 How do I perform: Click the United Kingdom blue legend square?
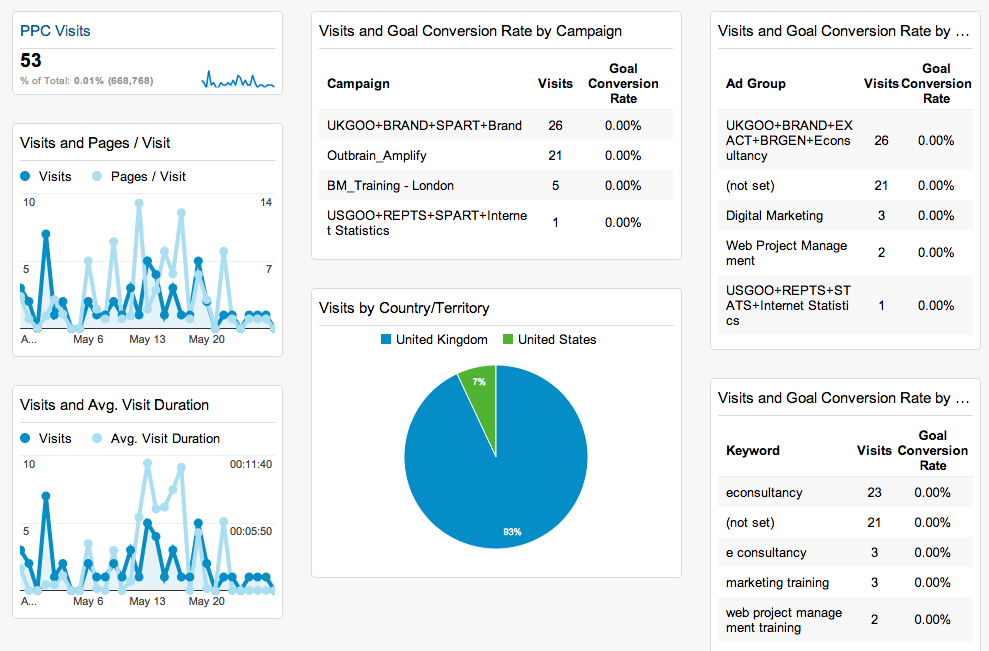pos(386,340)
